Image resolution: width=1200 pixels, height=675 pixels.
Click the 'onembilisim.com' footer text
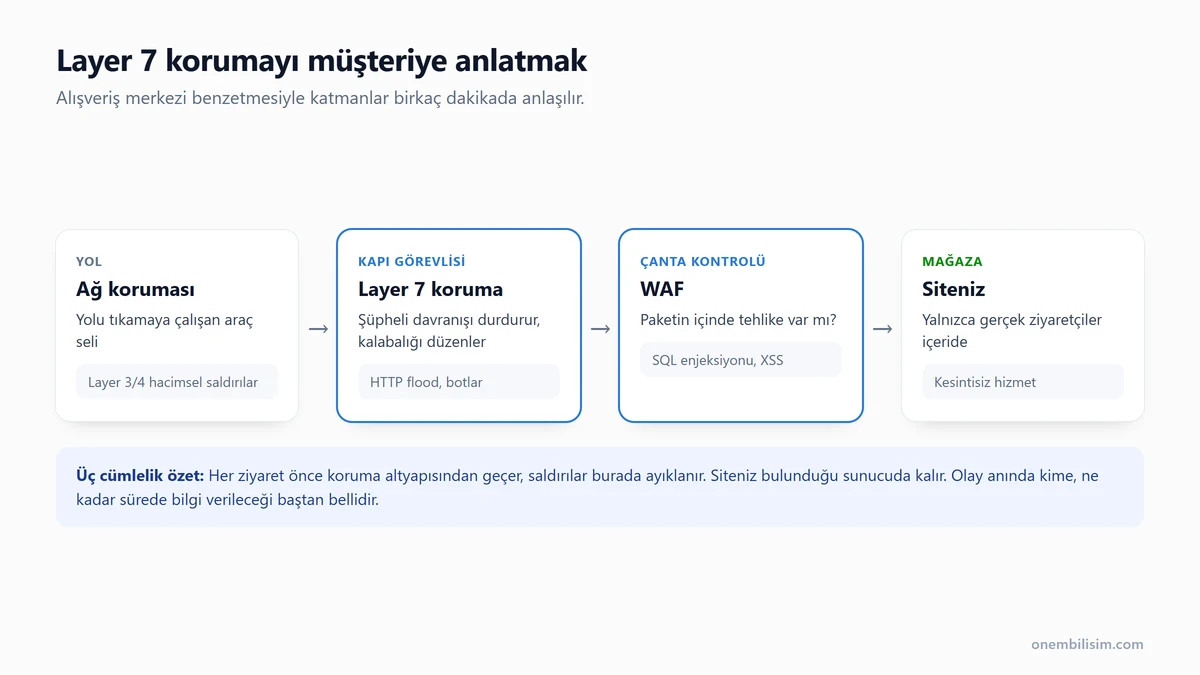1087,644
